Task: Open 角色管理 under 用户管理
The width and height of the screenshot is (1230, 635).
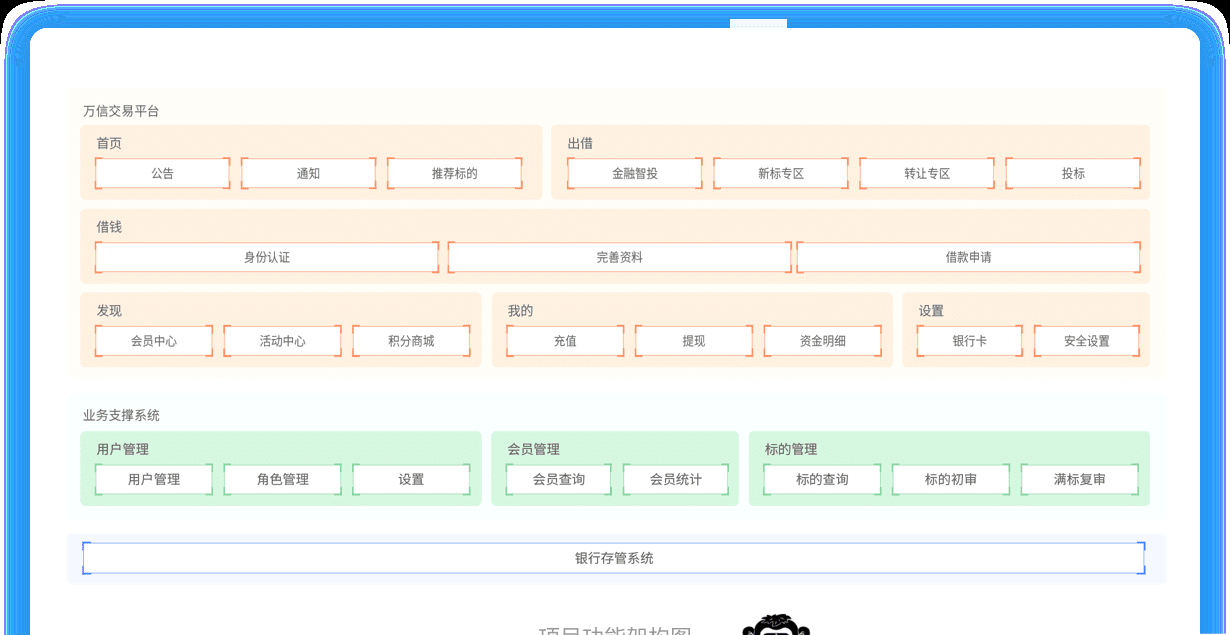Action: (282, 479)
